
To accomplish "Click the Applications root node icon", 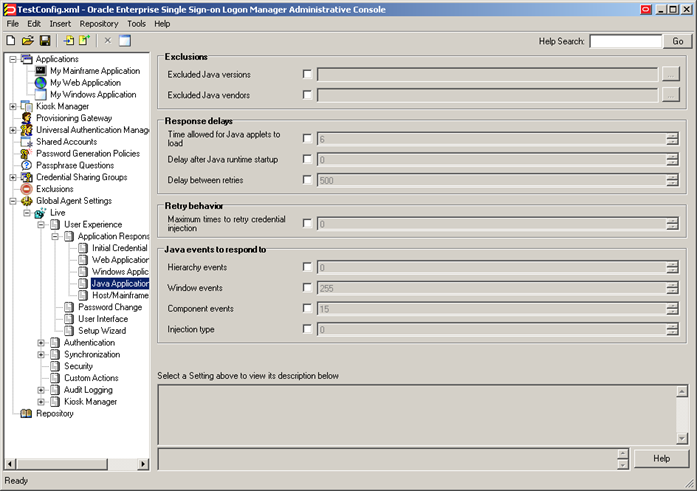I will click(27, 59).
